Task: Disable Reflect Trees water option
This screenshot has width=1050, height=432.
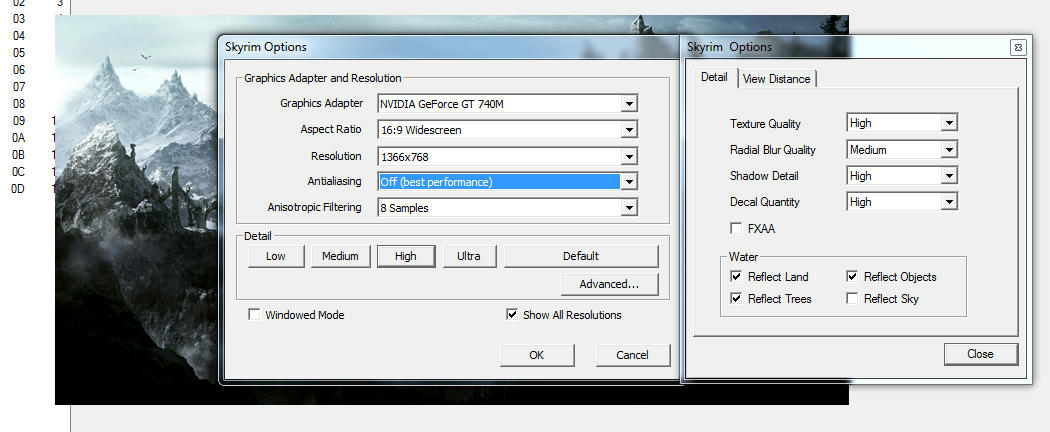Action: point(737,299)
